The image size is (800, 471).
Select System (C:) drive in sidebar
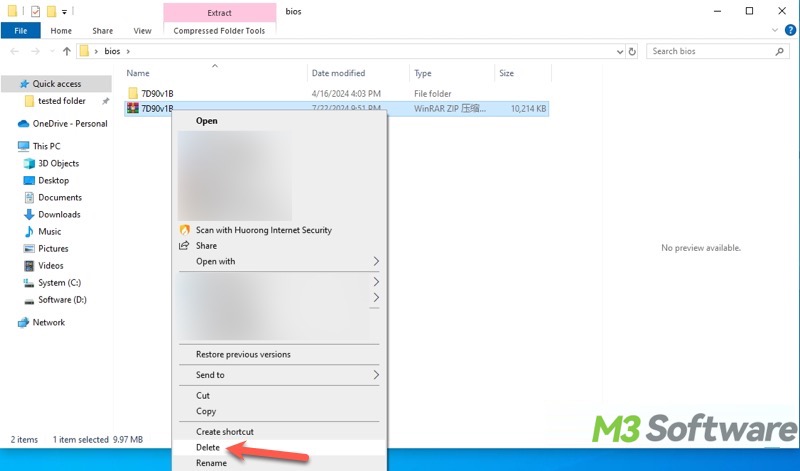coord(59,283)
